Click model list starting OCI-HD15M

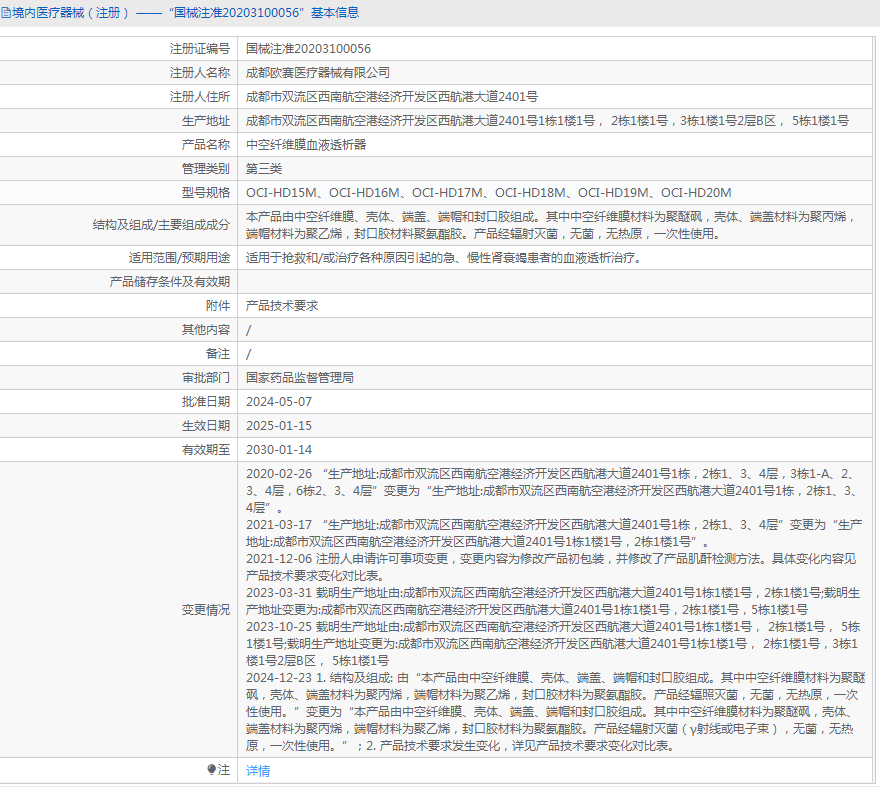pos(488,193)
